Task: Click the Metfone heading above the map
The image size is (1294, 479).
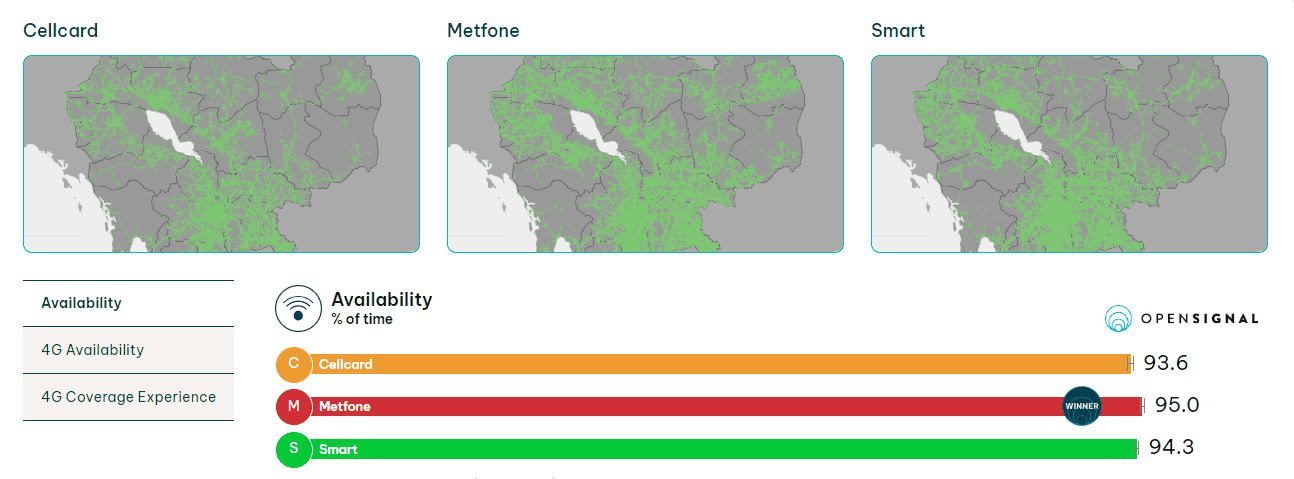Action: pos(483,31)
